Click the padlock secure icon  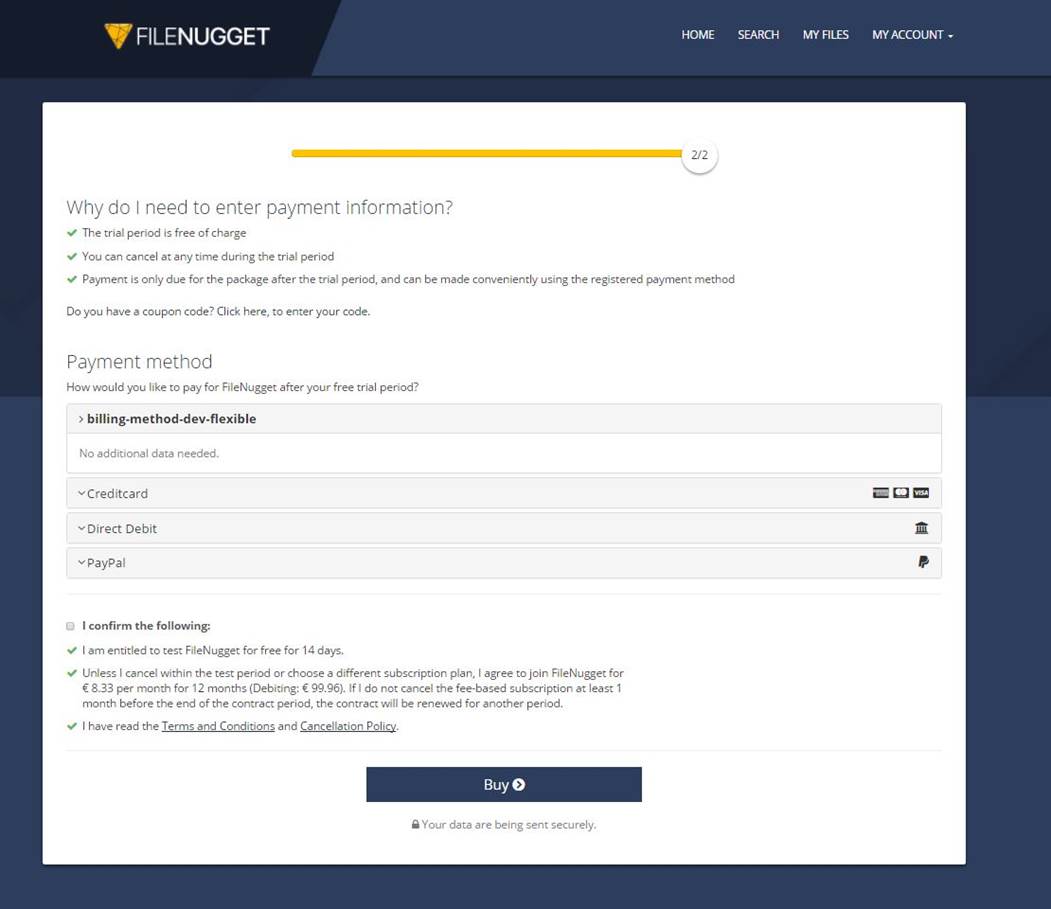416,825
